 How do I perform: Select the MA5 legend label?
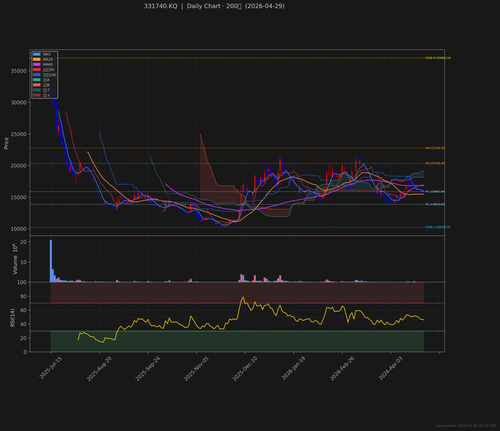(x=47, y=54)
